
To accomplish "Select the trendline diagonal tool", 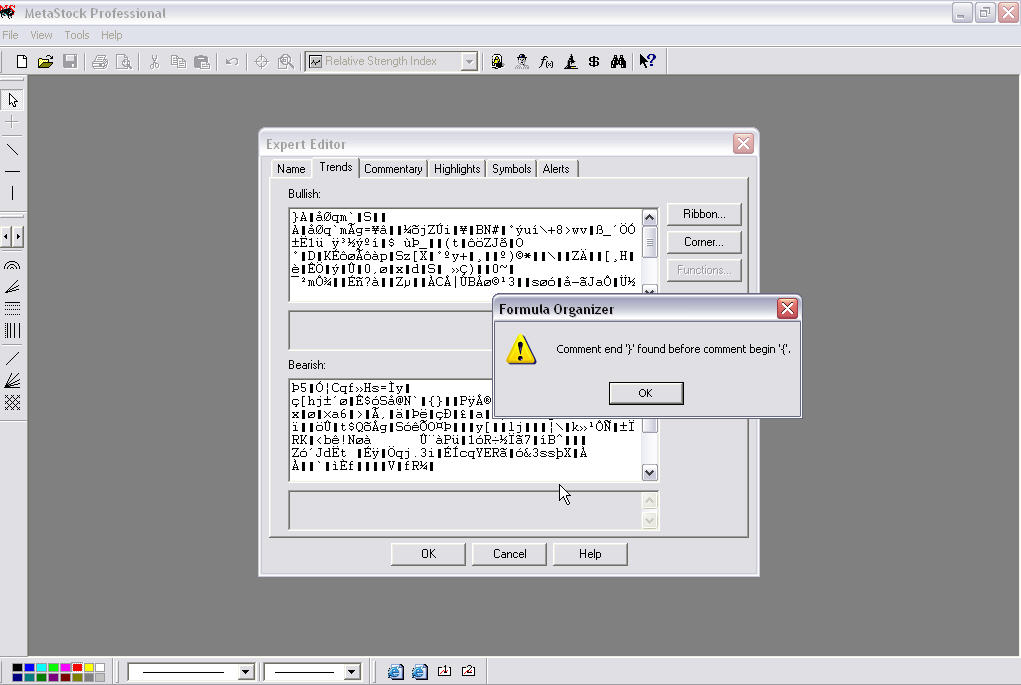I will coord(12,150).
